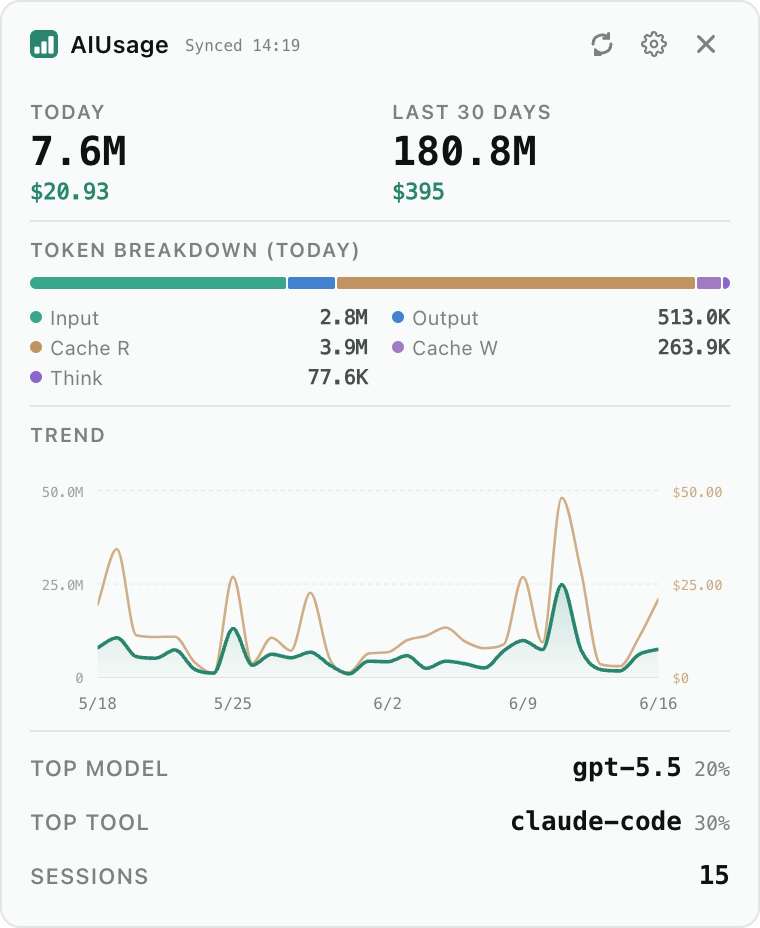Image resolution: width=760 pixels, height=928 pixels.
Task: Click the '50.0M' axis label
Action: (63, 492)
